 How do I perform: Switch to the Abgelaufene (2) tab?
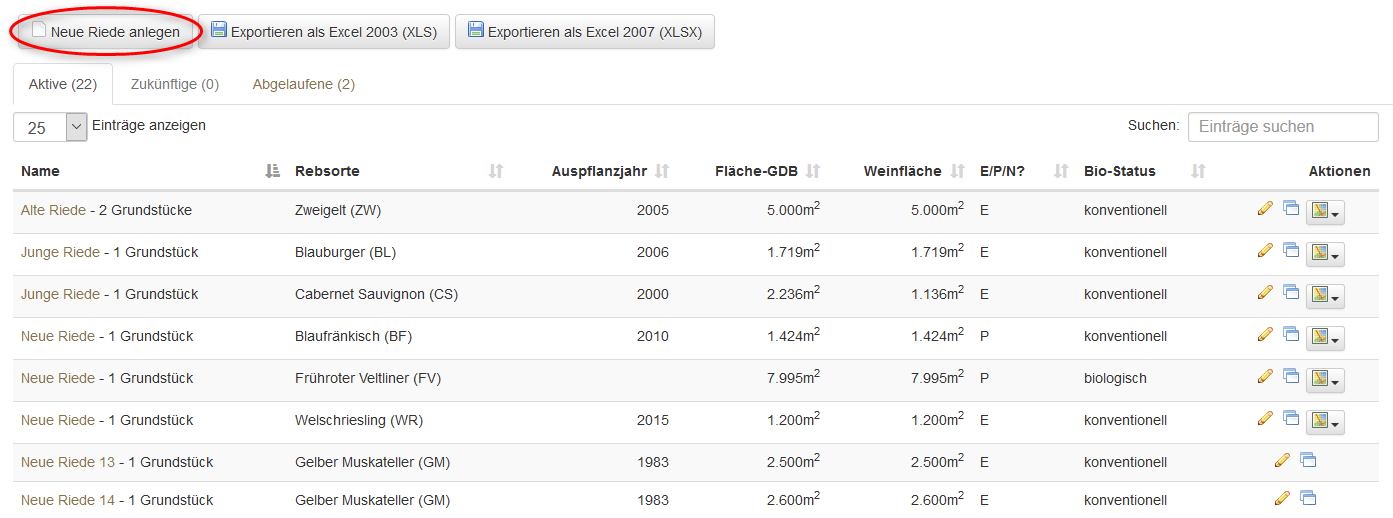303,84
